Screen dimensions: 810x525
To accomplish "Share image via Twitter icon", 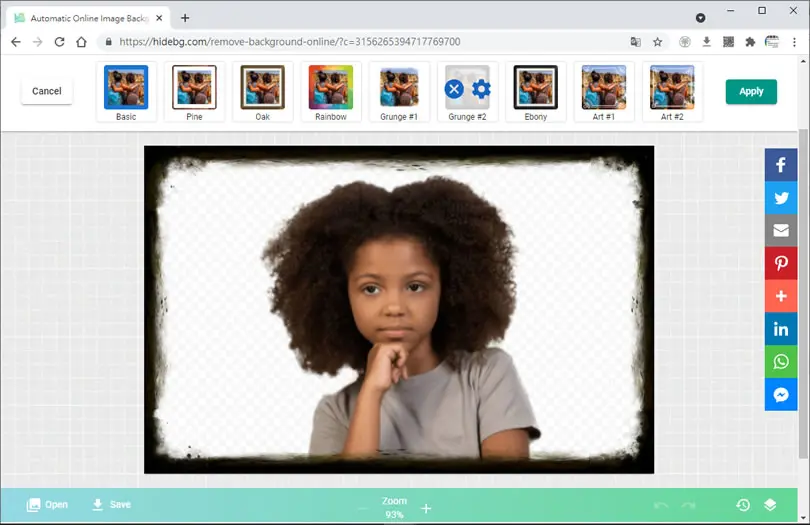I will pyautogui.click(x=781, y=198).
